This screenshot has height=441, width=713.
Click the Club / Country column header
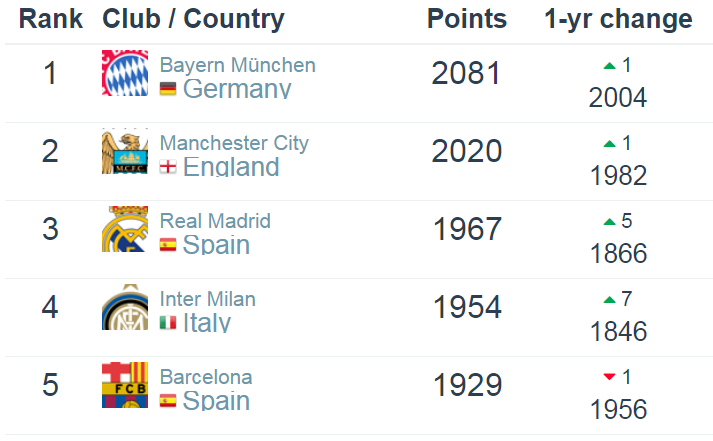coord(193,19)
